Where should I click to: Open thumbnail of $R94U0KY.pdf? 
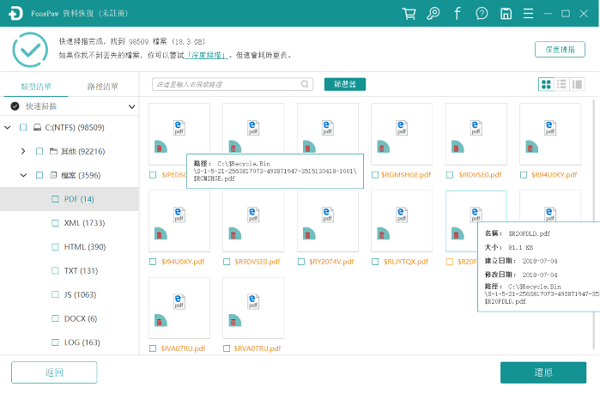[550, 134]
